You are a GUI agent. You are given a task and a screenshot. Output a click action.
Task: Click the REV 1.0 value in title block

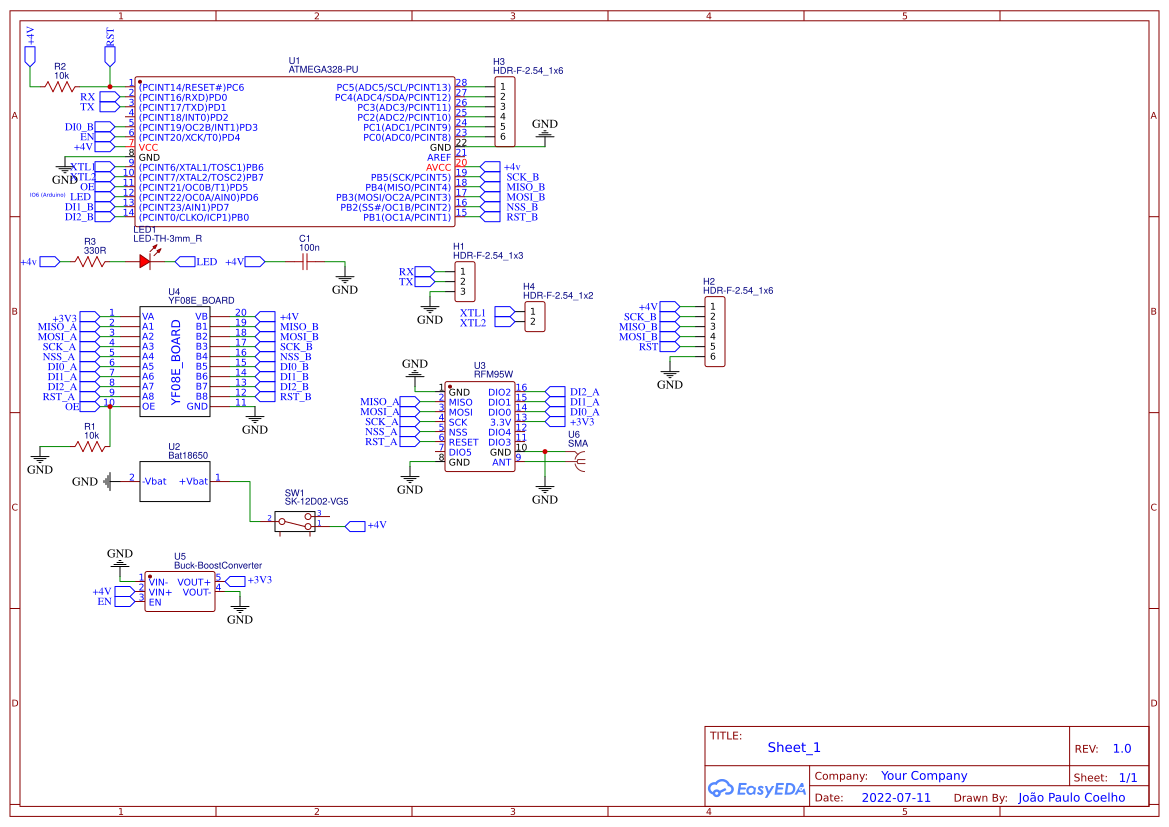tap(1120, 747)
